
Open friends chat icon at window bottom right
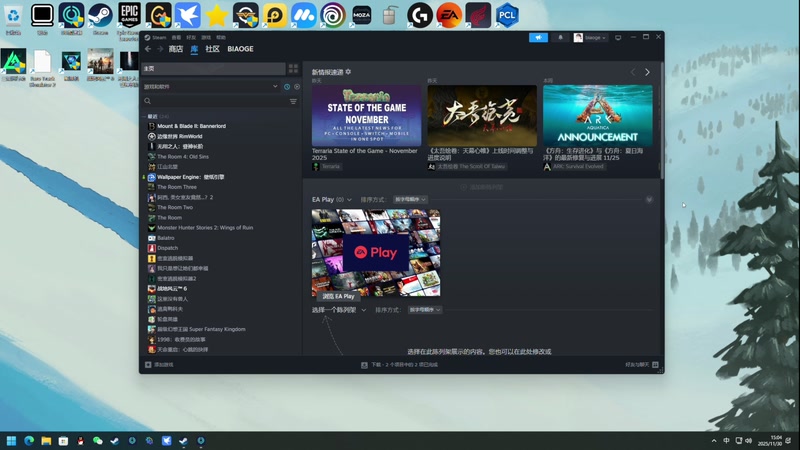655,365
